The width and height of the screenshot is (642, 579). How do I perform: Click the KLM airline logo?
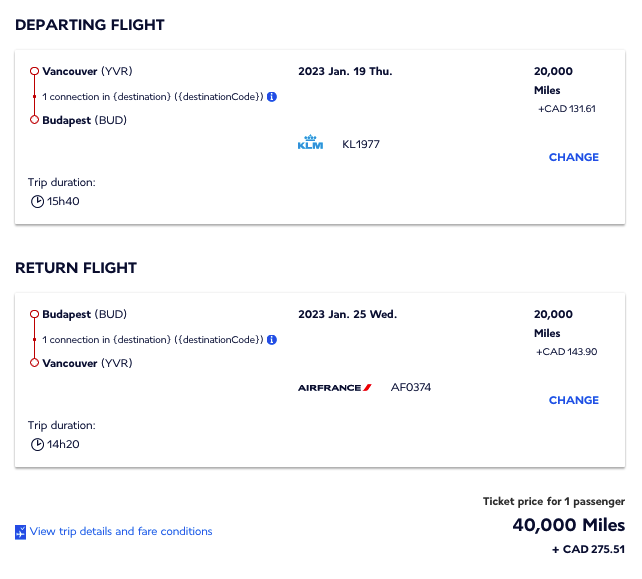[x=311, y=144]
